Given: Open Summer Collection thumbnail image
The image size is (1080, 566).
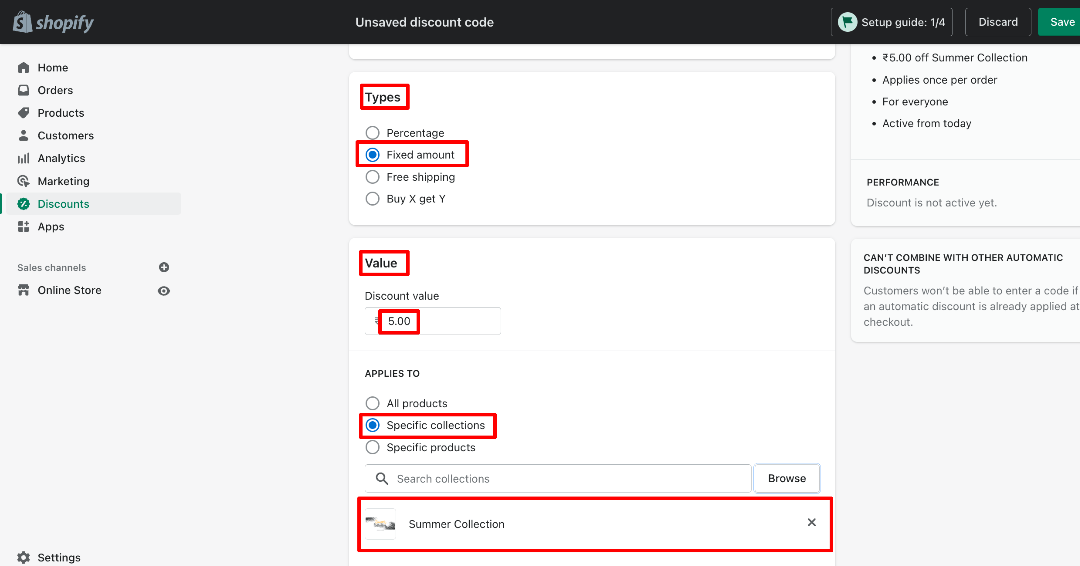Looking at the screenshot, I should [x=380, y=524].
